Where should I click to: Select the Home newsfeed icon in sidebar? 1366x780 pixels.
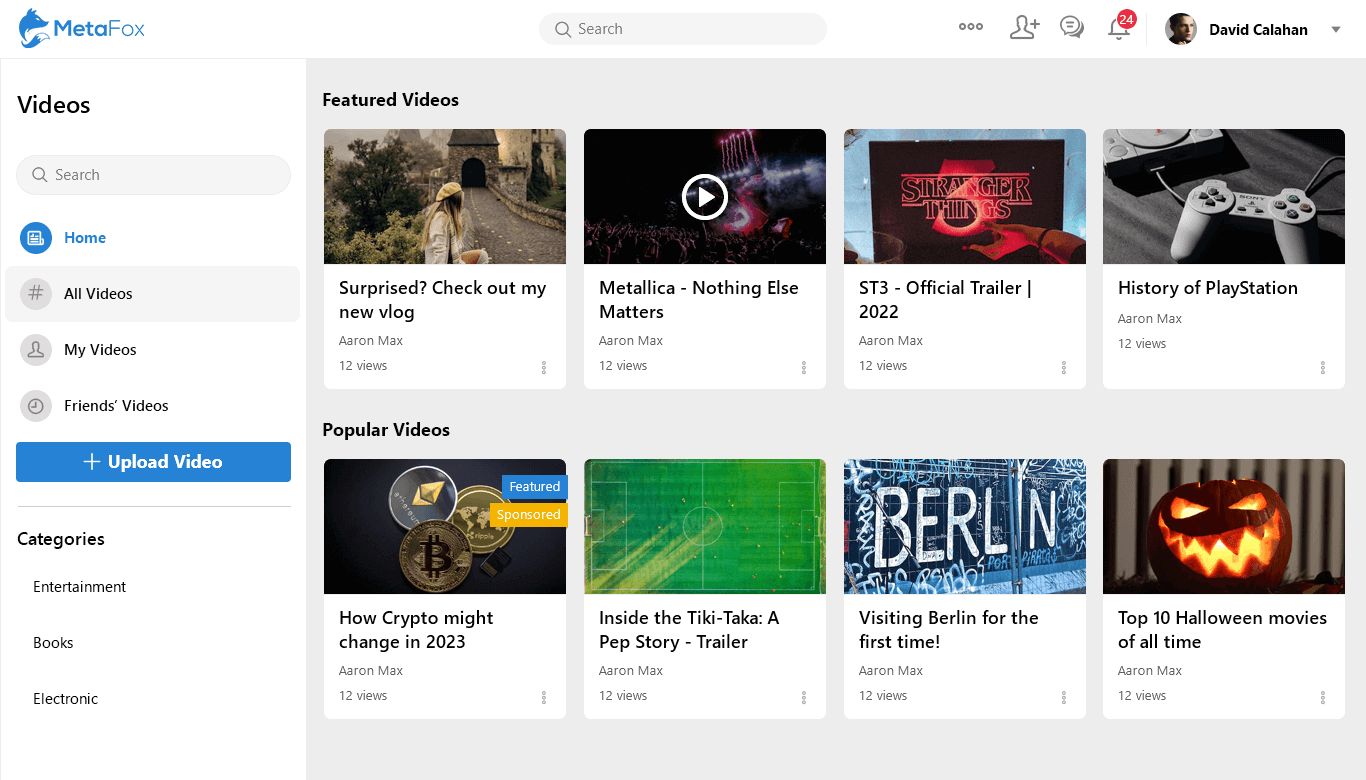coord(36,237)
